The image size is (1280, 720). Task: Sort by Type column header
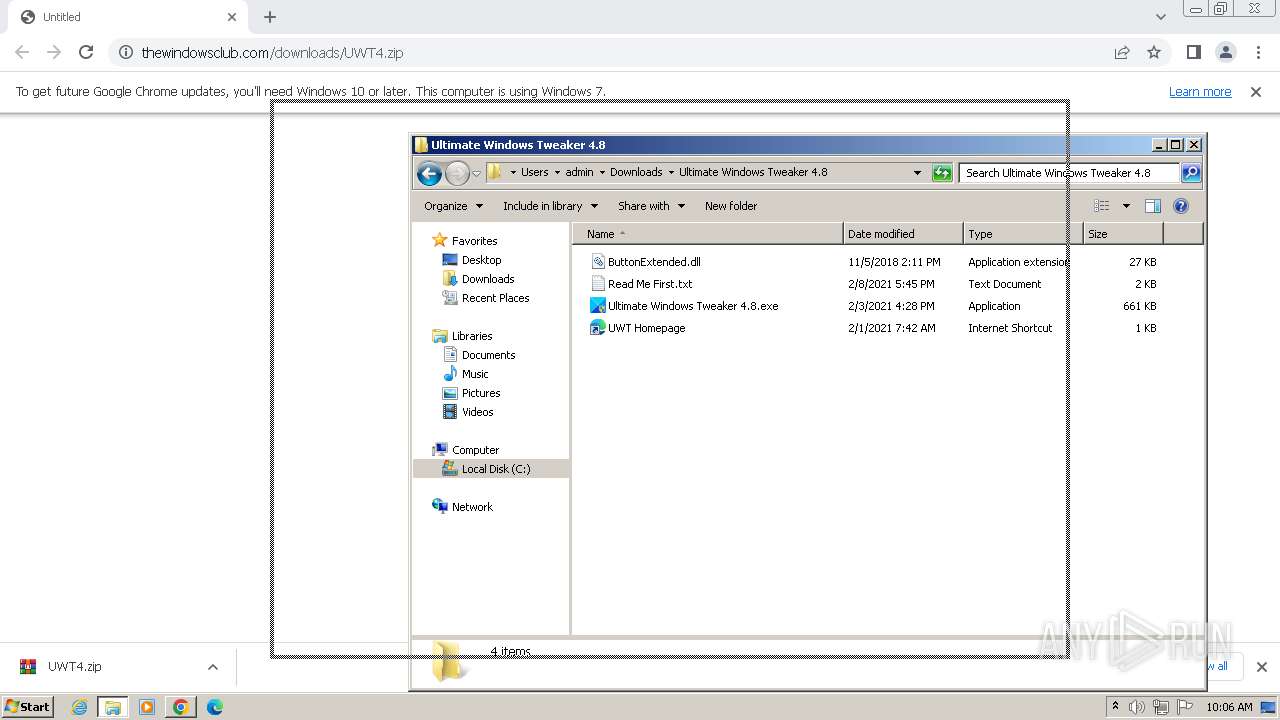[x=1023, y=234]
